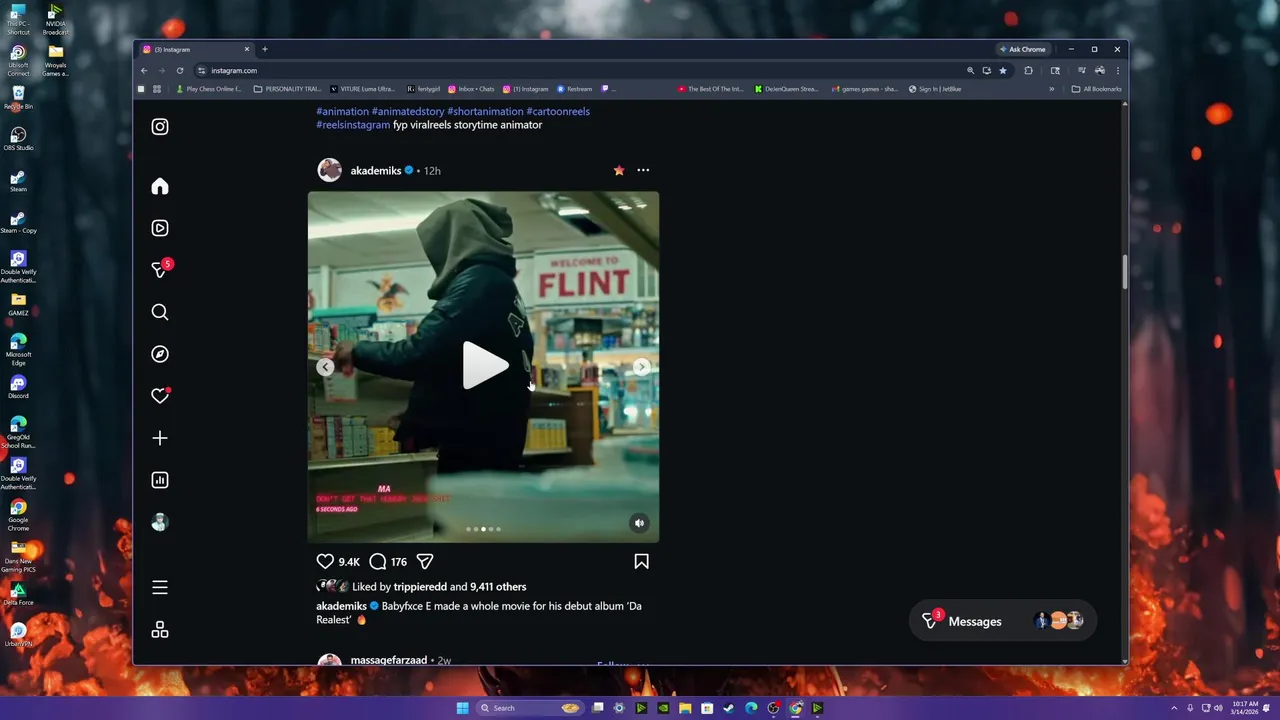Screen dimensions: 1280x720
Task: Open All Bookmarks folder
Action: (1096, 89)
